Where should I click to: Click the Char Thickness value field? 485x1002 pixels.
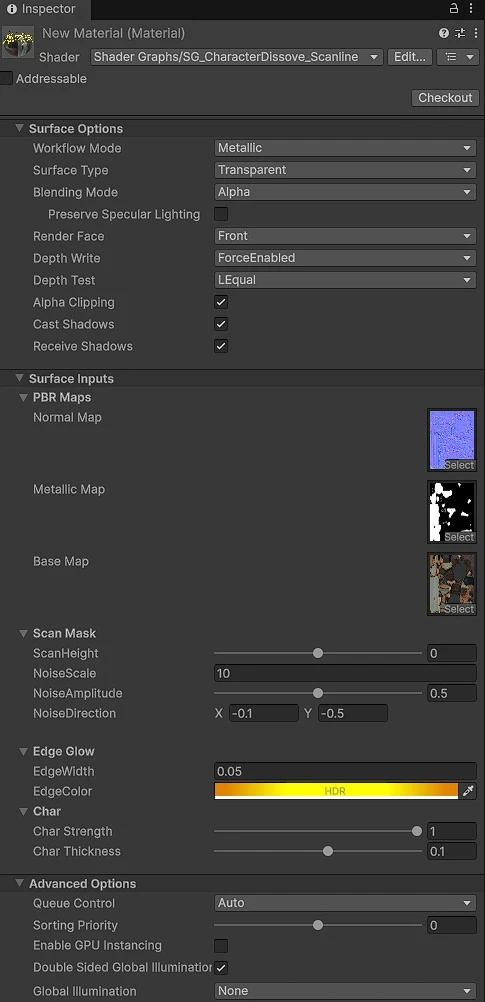(452, 851)
